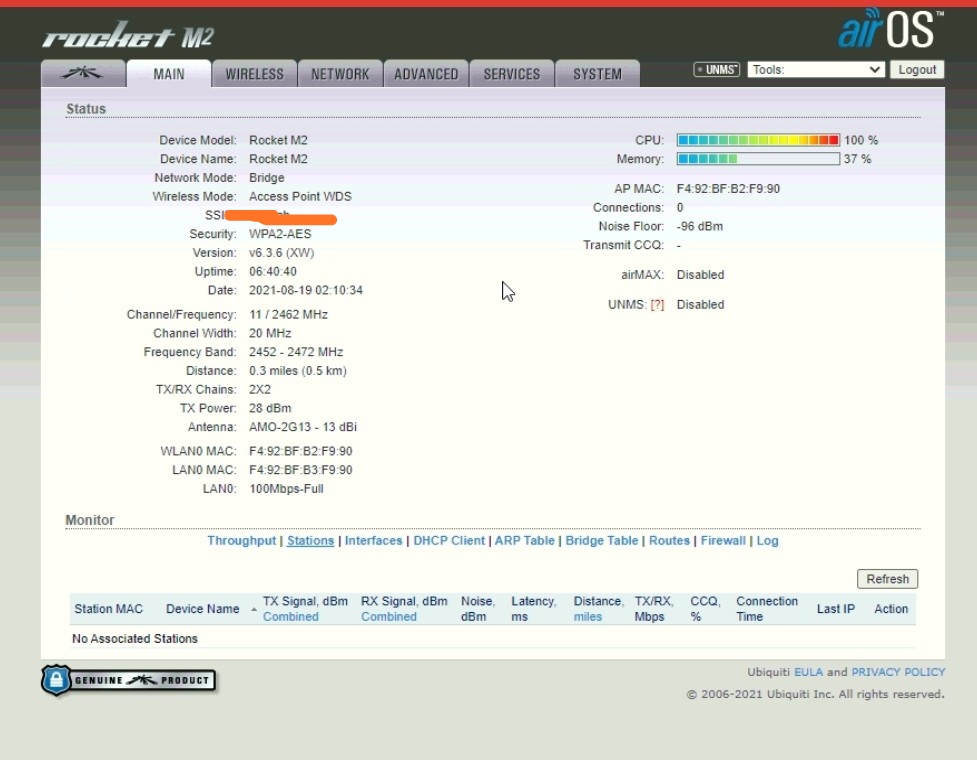Click the Noise, dBm column header
This screenshot has width=977, height=760.
pyautogui.click(x=478, y=609)
